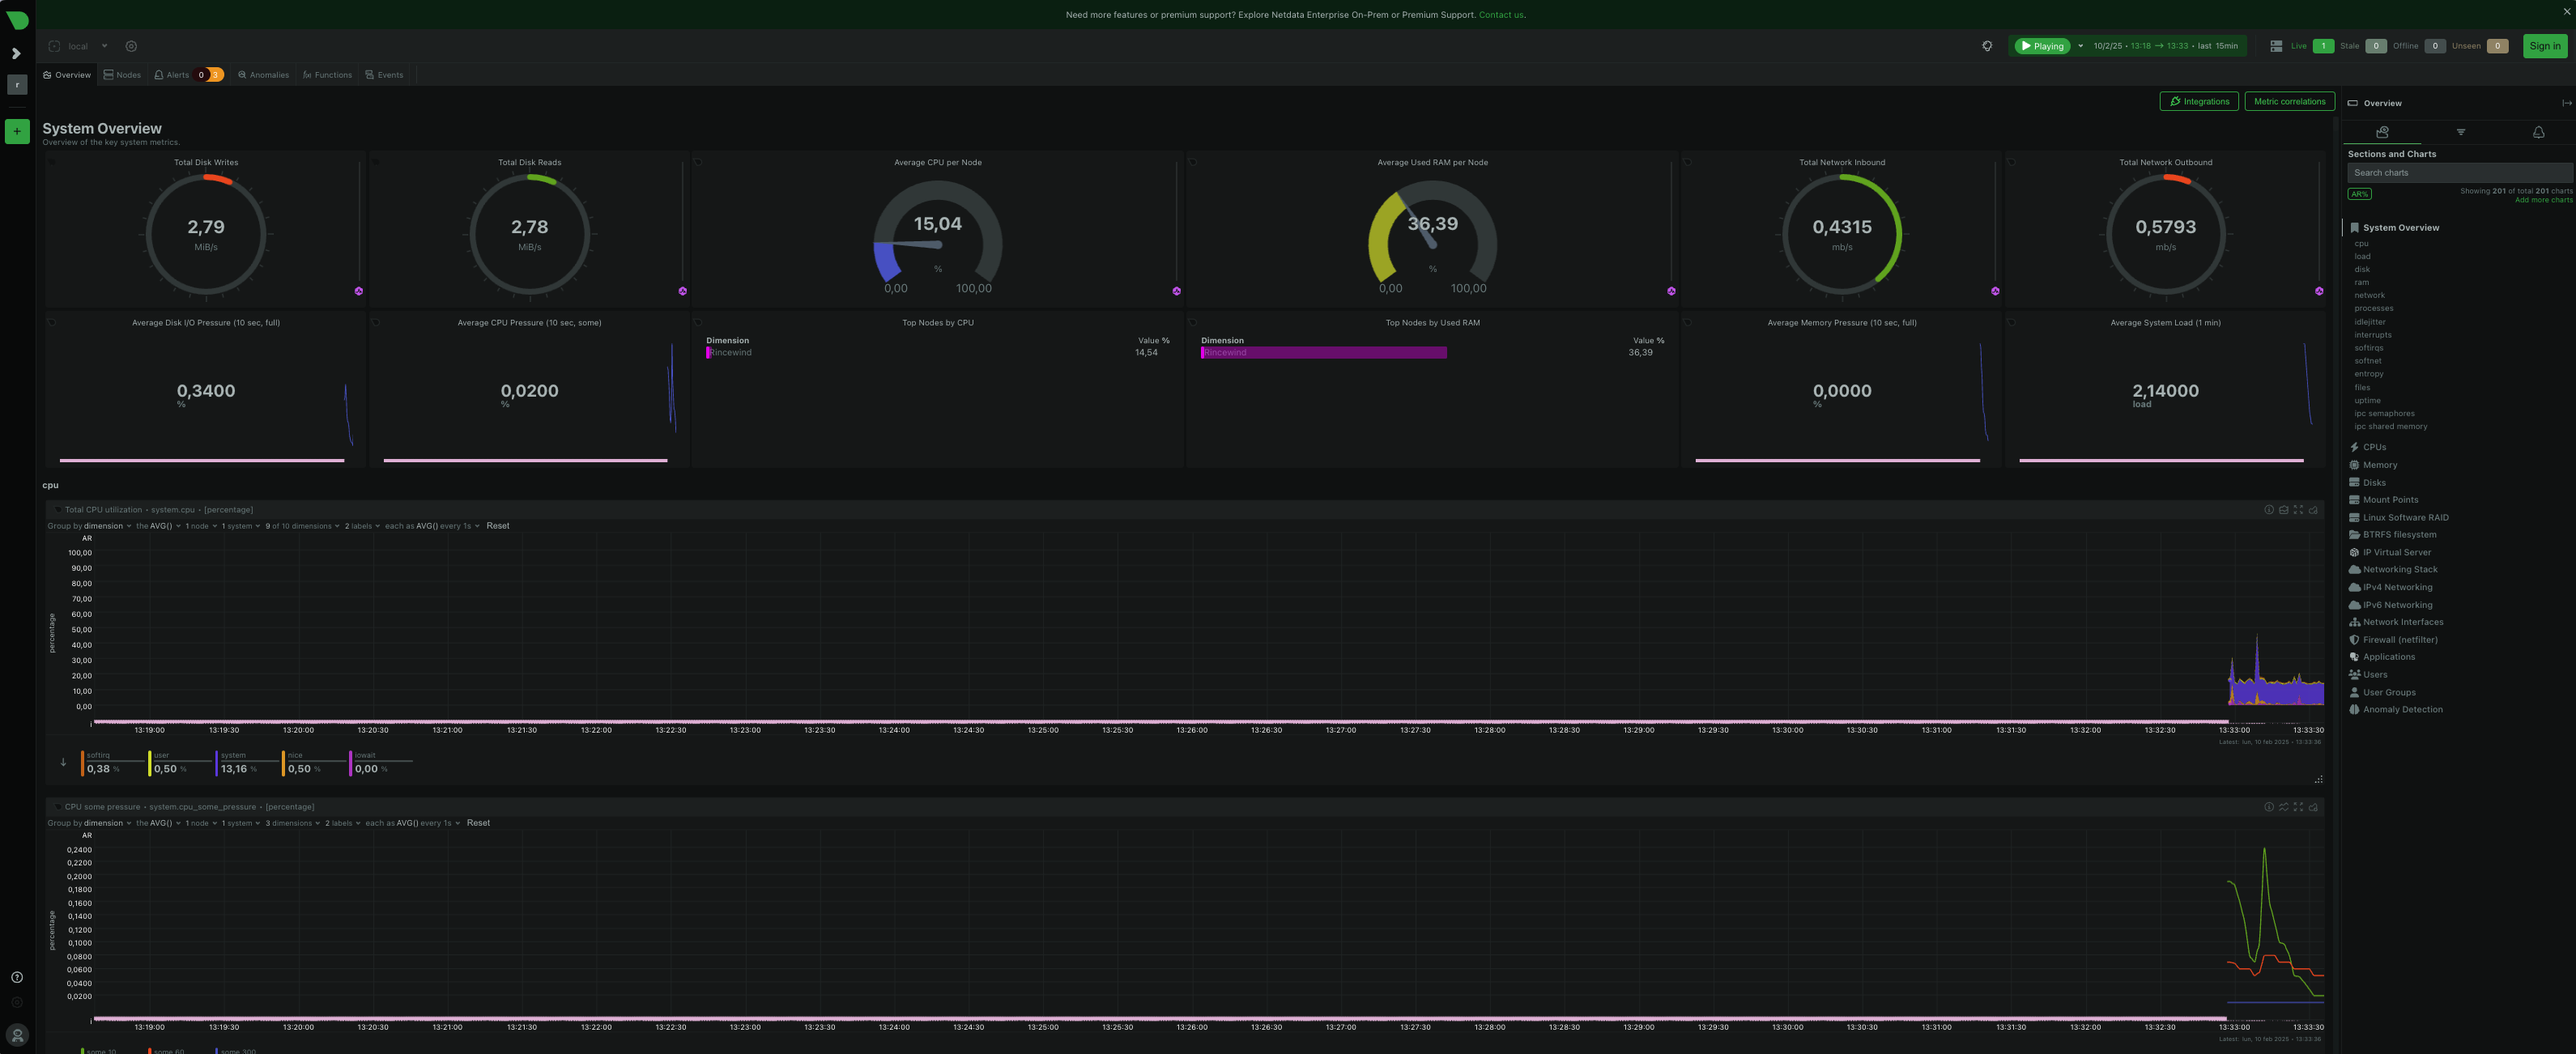Click Rincewind bar in Top Nodes by RAM
The image size is (2576, 1054).
tap(1323, 353)
